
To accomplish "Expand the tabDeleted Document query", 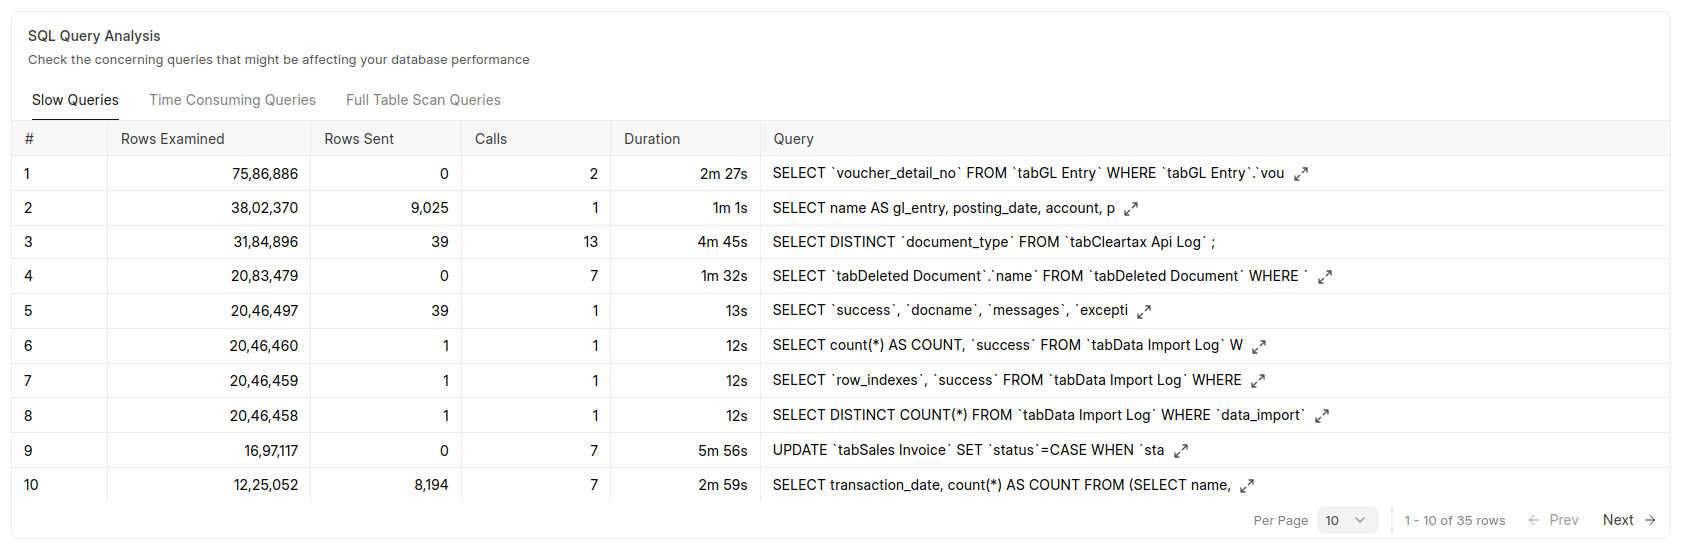I will [x=1325, y=277].
